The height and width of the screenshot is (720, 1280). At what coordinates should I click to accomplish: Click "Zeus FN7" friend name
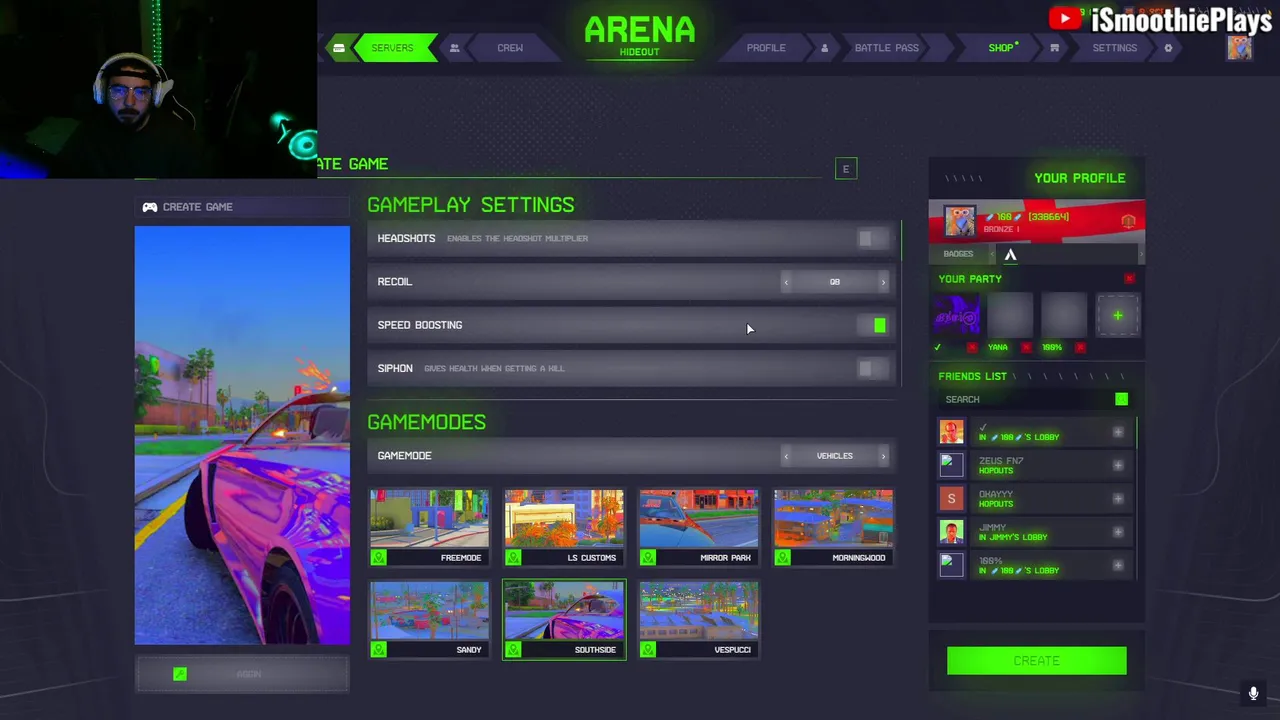coord(1001,461)
